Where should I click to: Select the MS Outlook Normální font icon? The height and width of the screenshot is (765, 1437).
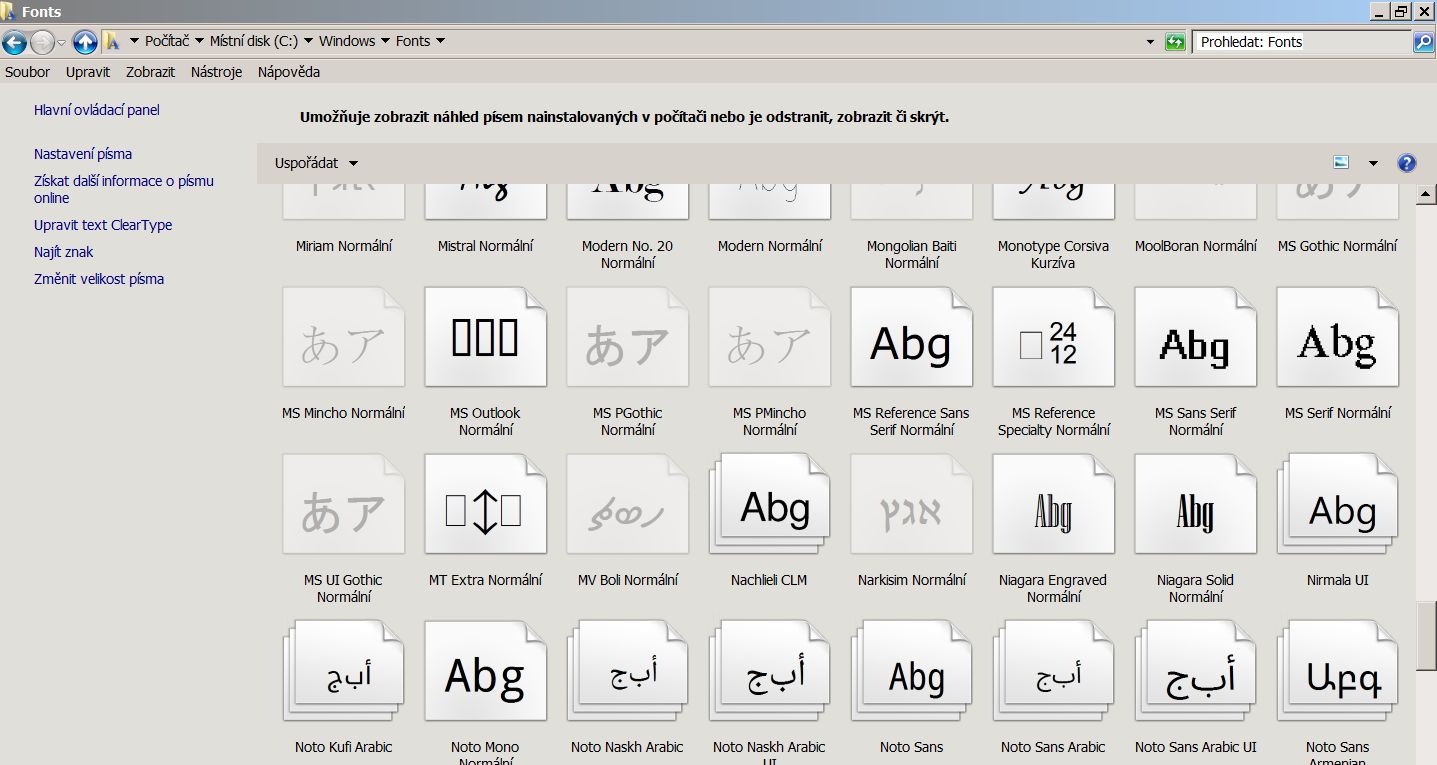pyautogui.click(x=486, y=338)
